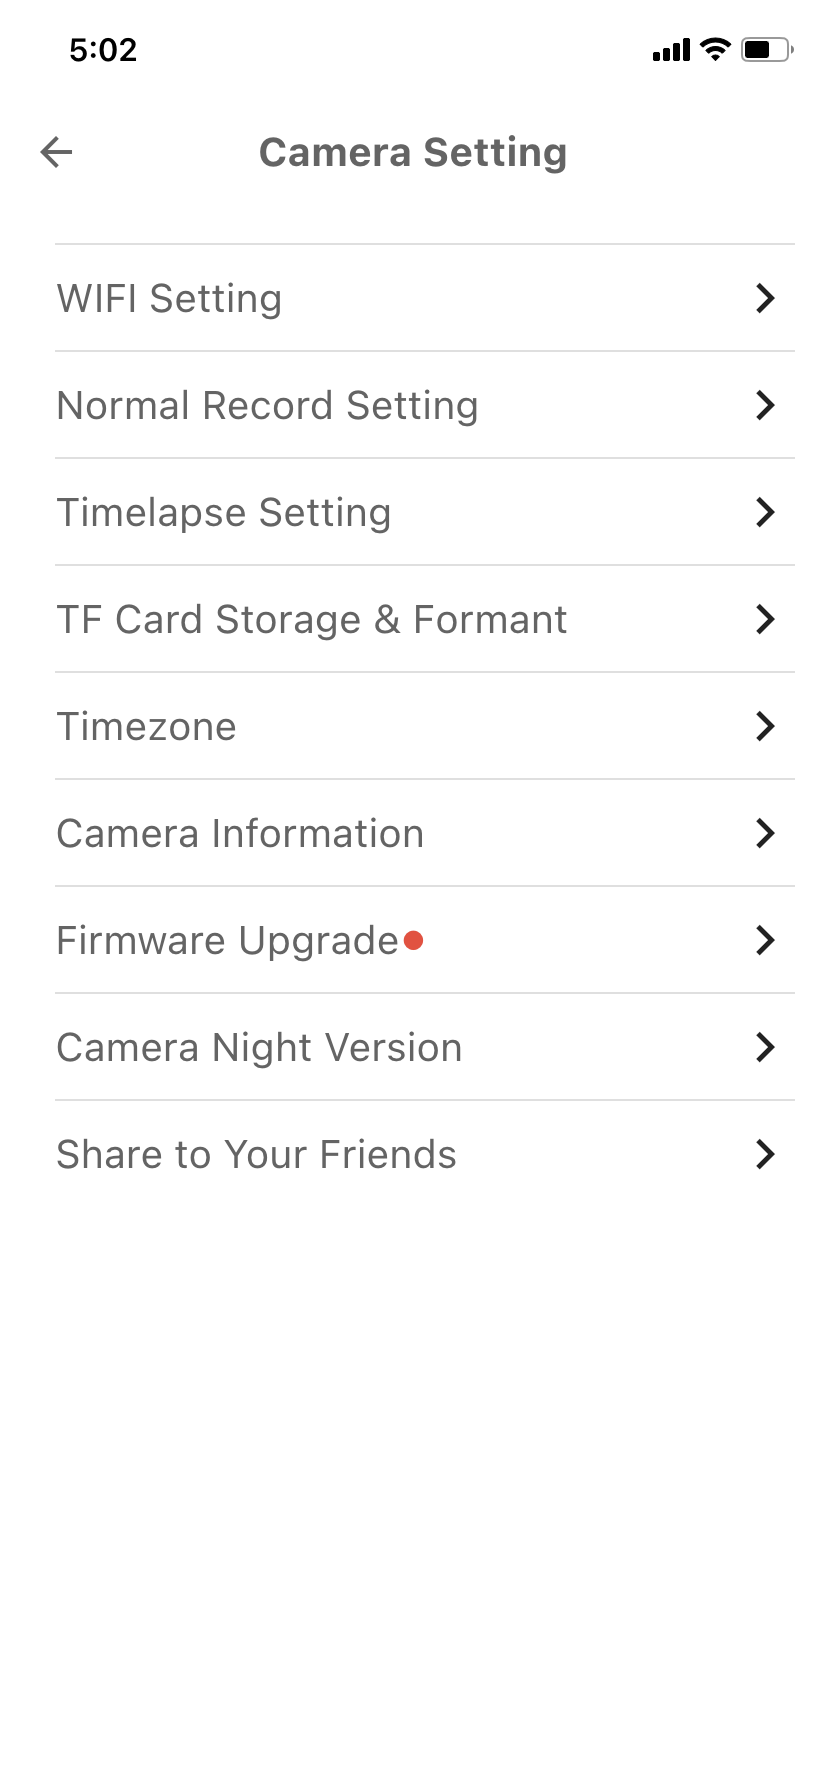Tap the cellular signal bars icon
This screenshot has height=1792, width=828.
671,50
